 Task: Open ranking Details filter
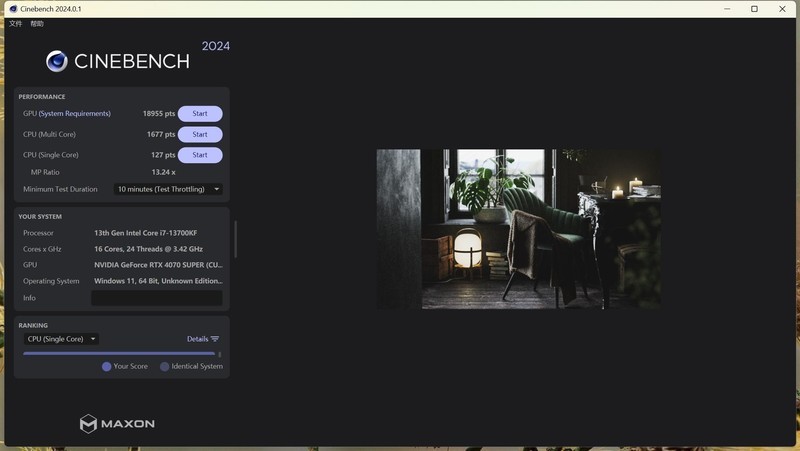click(203, 339)
